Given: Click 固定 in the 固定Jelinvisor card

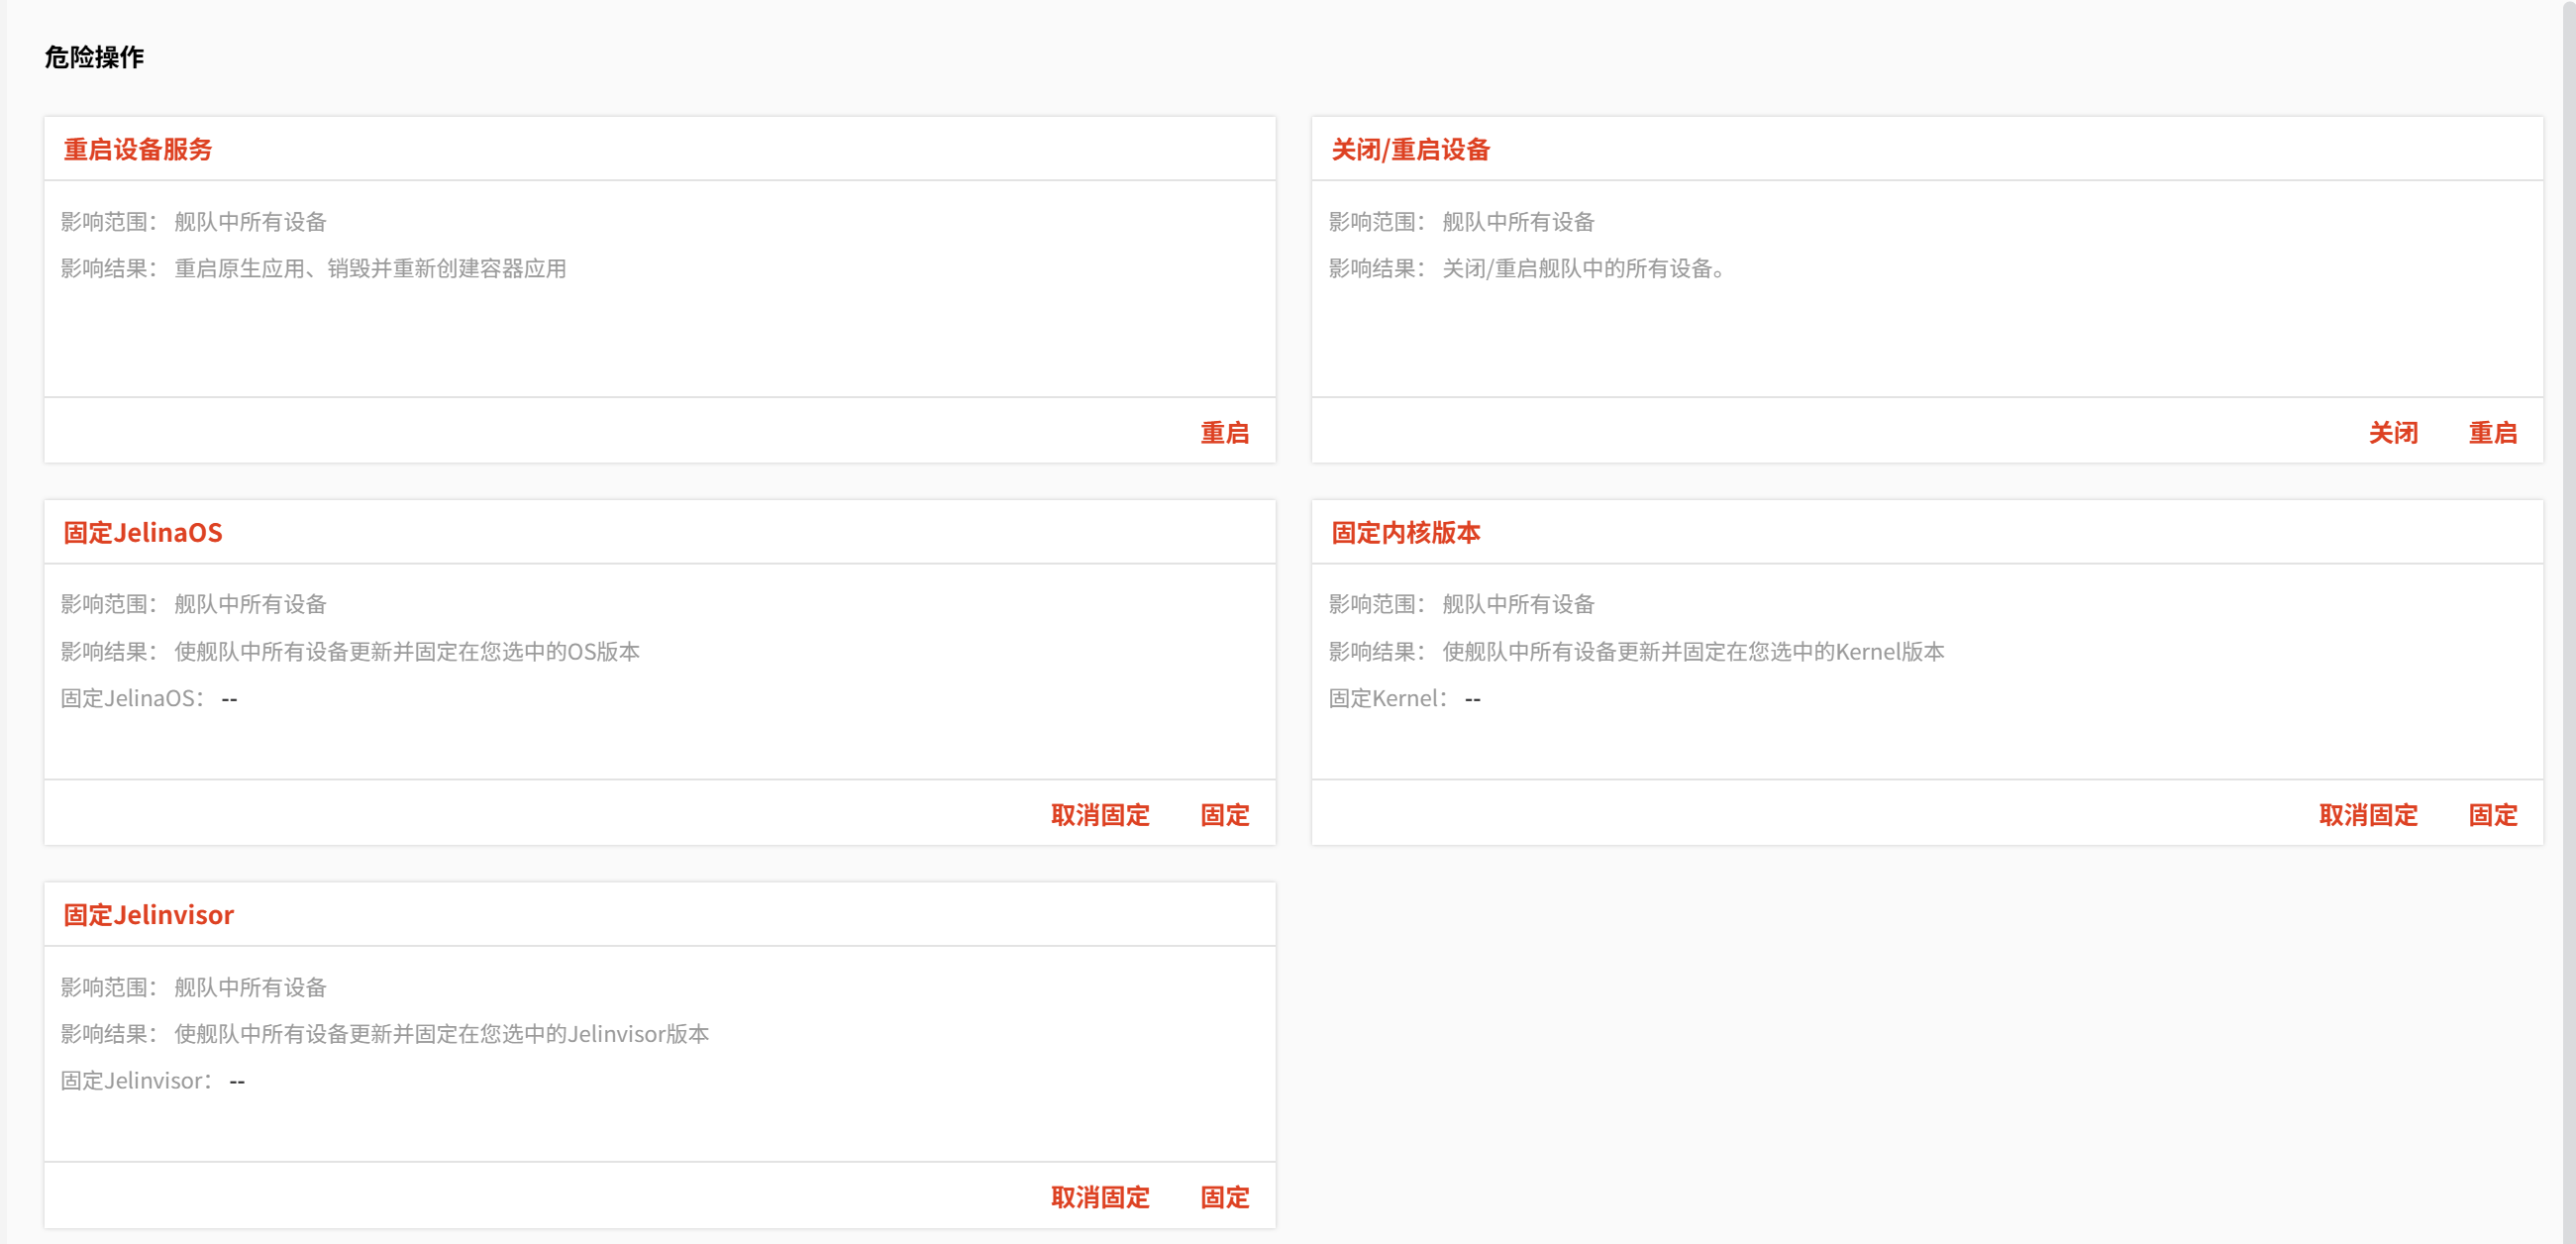Looking at the screenshot, I should [x=1224, y=1196].
